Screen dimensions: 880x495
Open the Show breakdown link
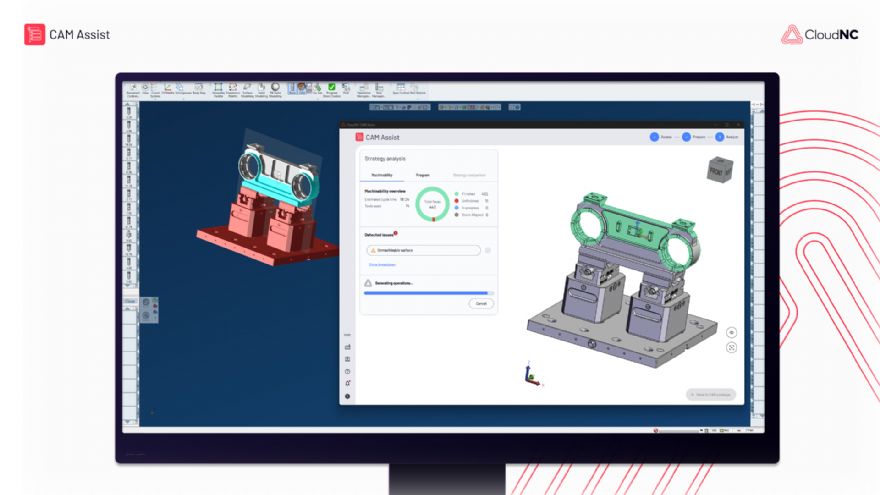pos(382,265)
